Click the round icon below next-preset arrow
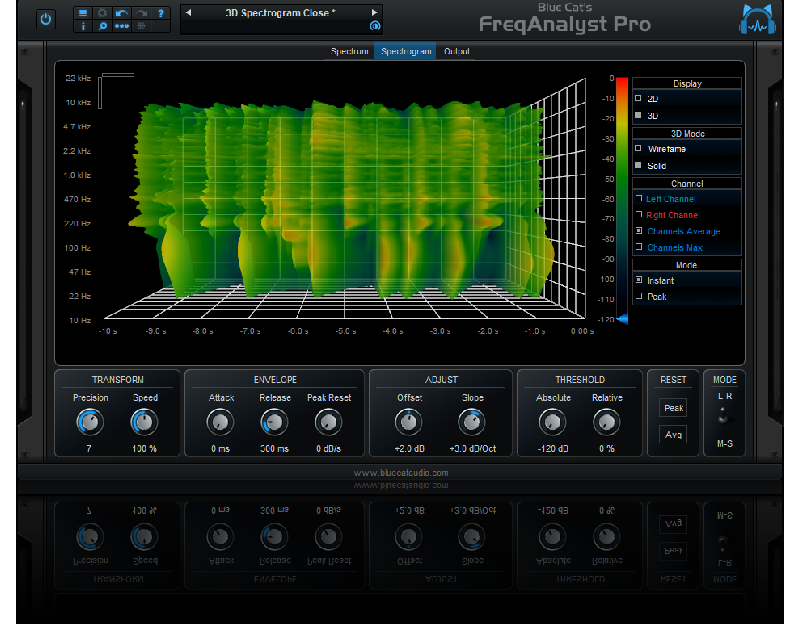The width and height of the screenshot is (800, 624). (x=375, y=26)
